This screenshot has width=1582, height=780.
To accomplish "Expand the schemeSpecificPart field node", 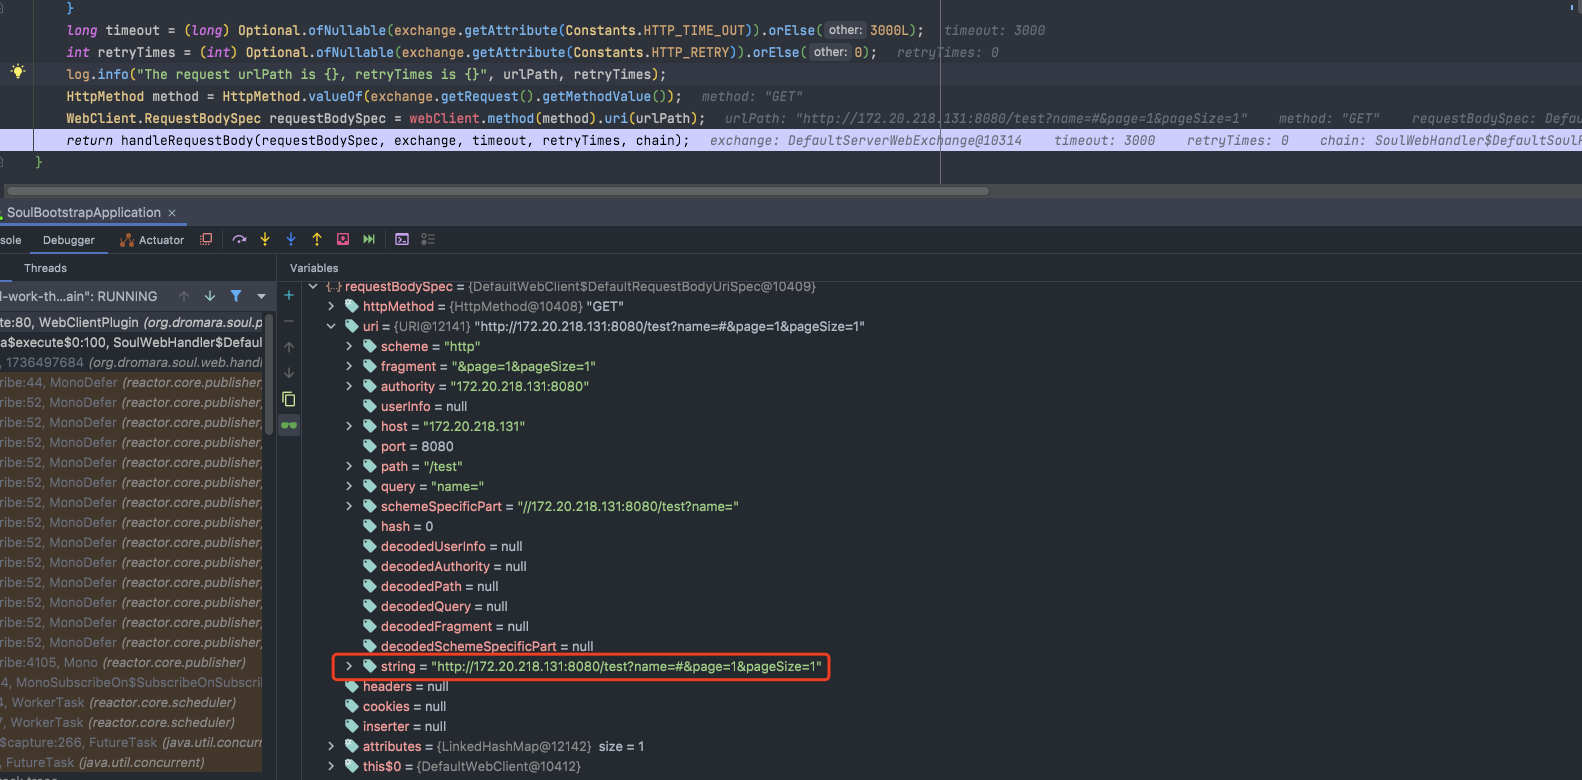I will tap(349, 506).
